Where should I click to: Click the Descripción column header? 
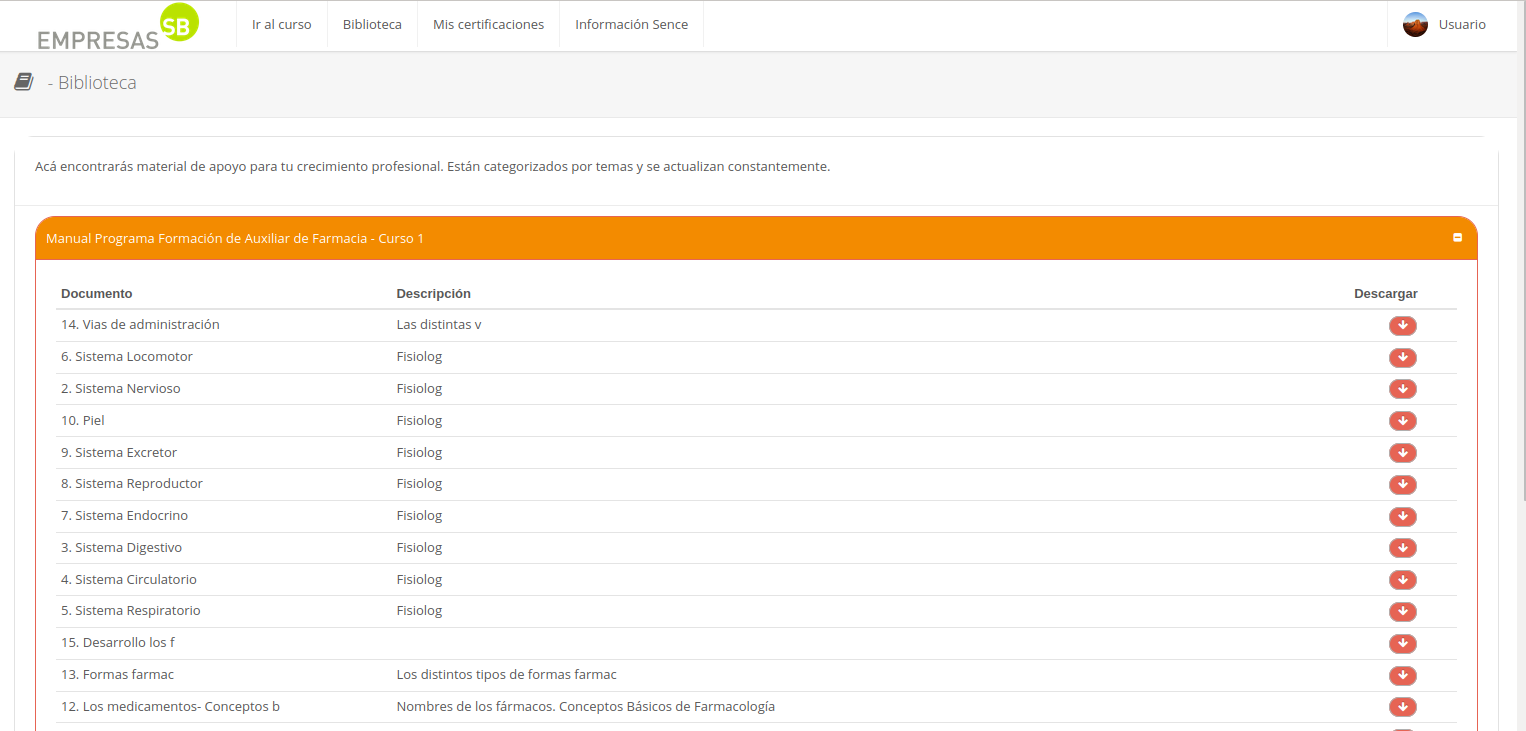point(433,294)
